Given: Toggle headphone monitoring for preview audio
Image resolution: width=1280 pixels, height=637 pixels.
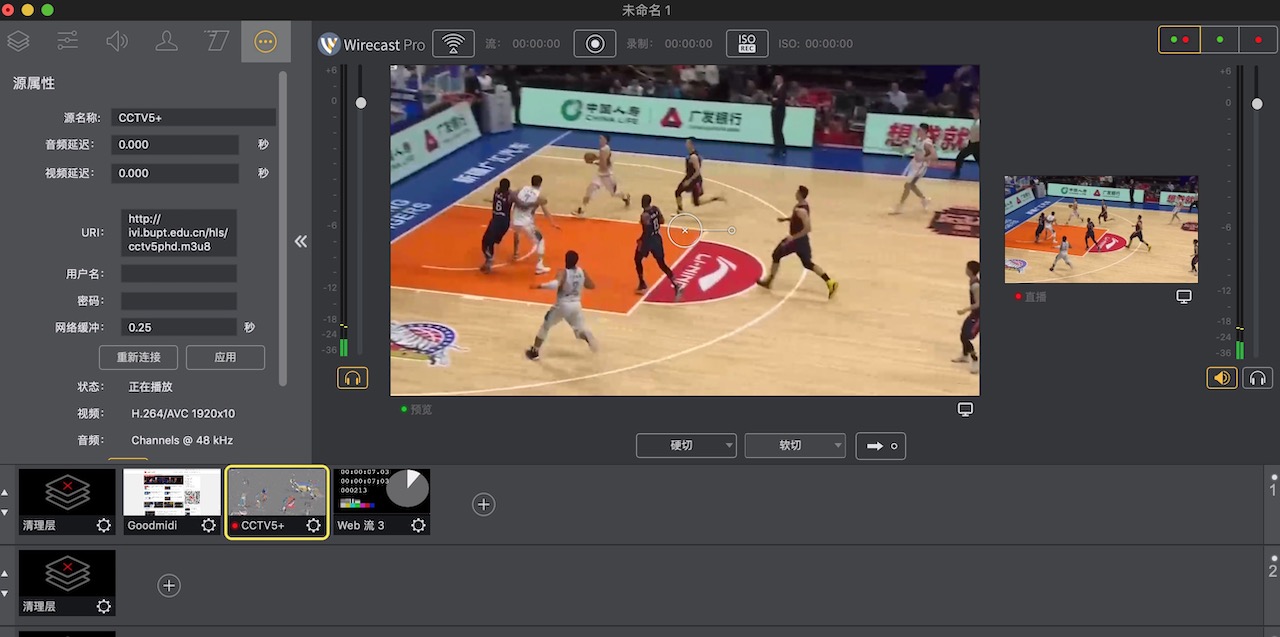Looking at the screenshot, I should (x=352, y=378).
